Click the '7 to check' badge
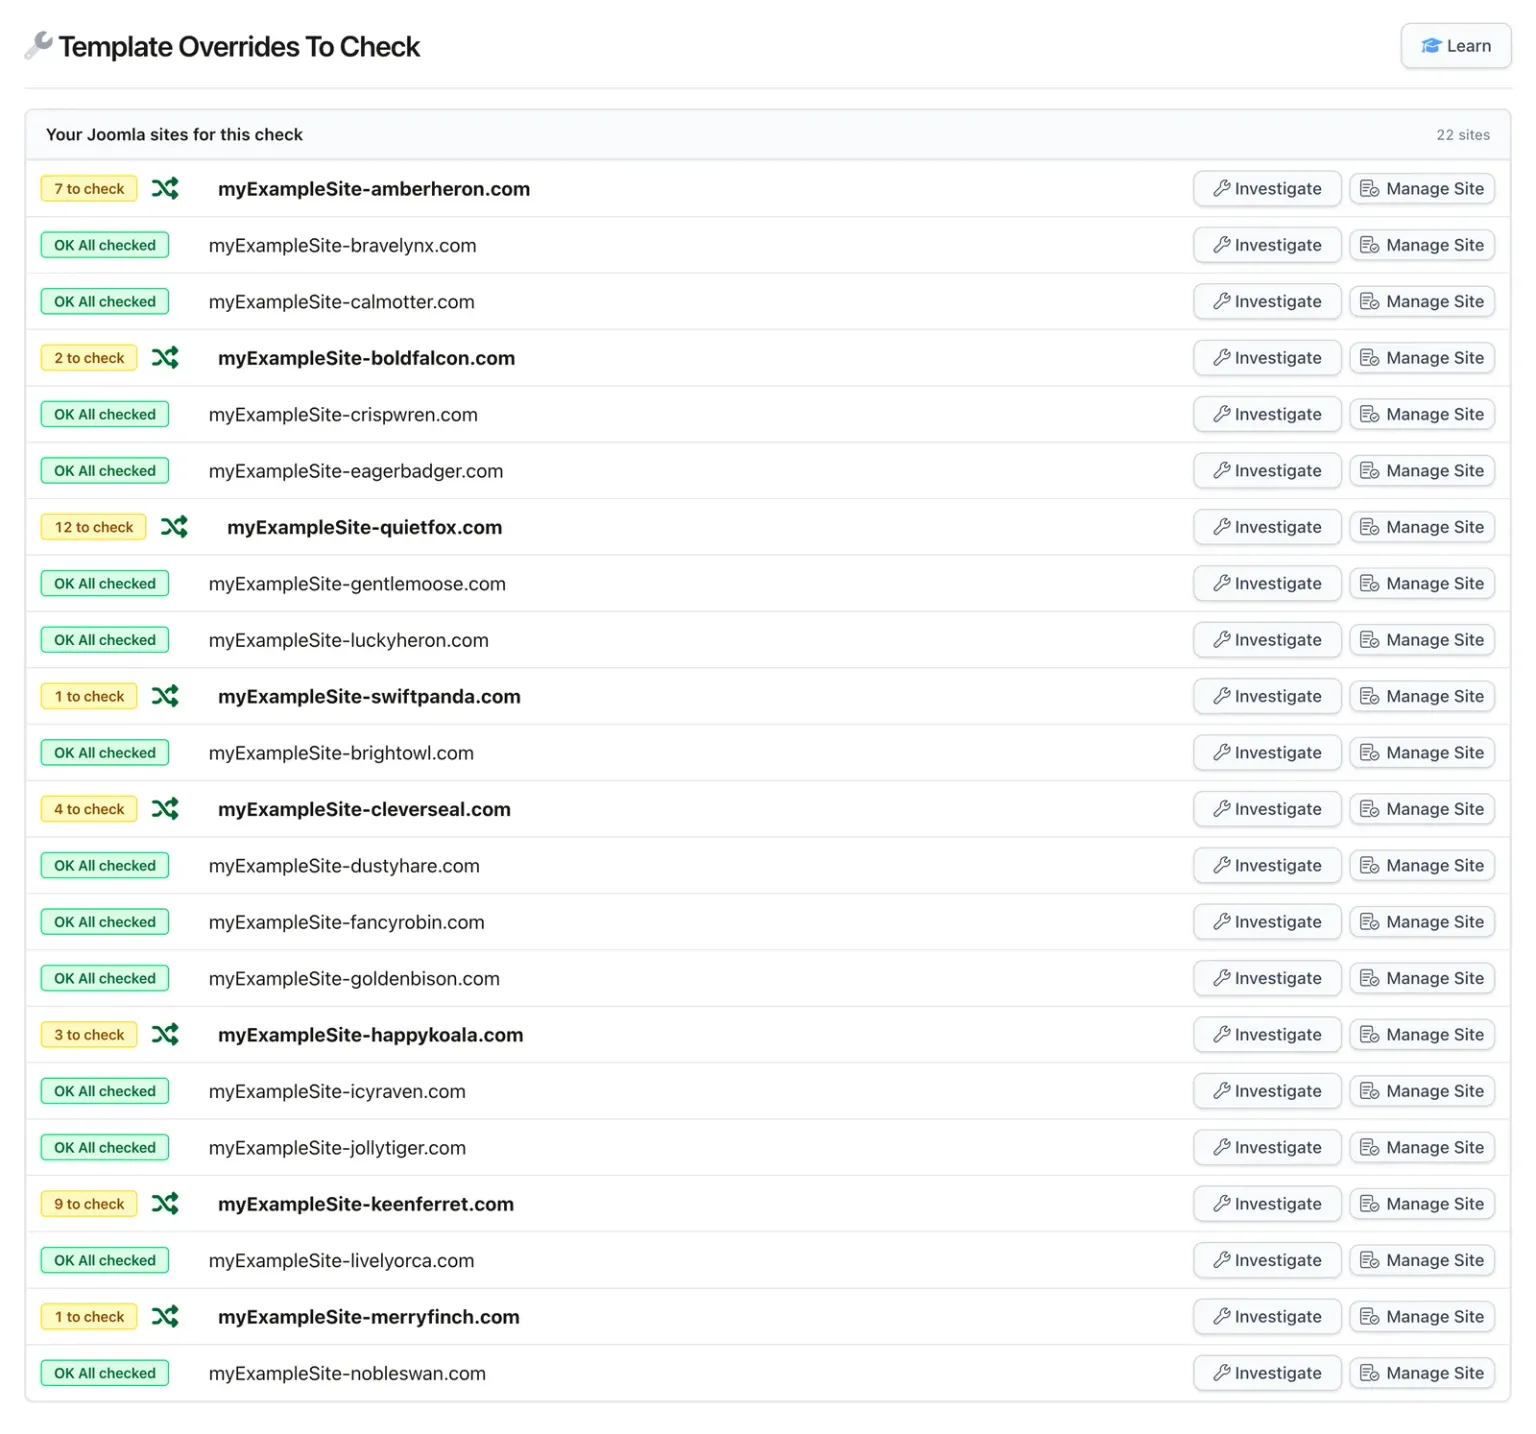 click(89, 188)
